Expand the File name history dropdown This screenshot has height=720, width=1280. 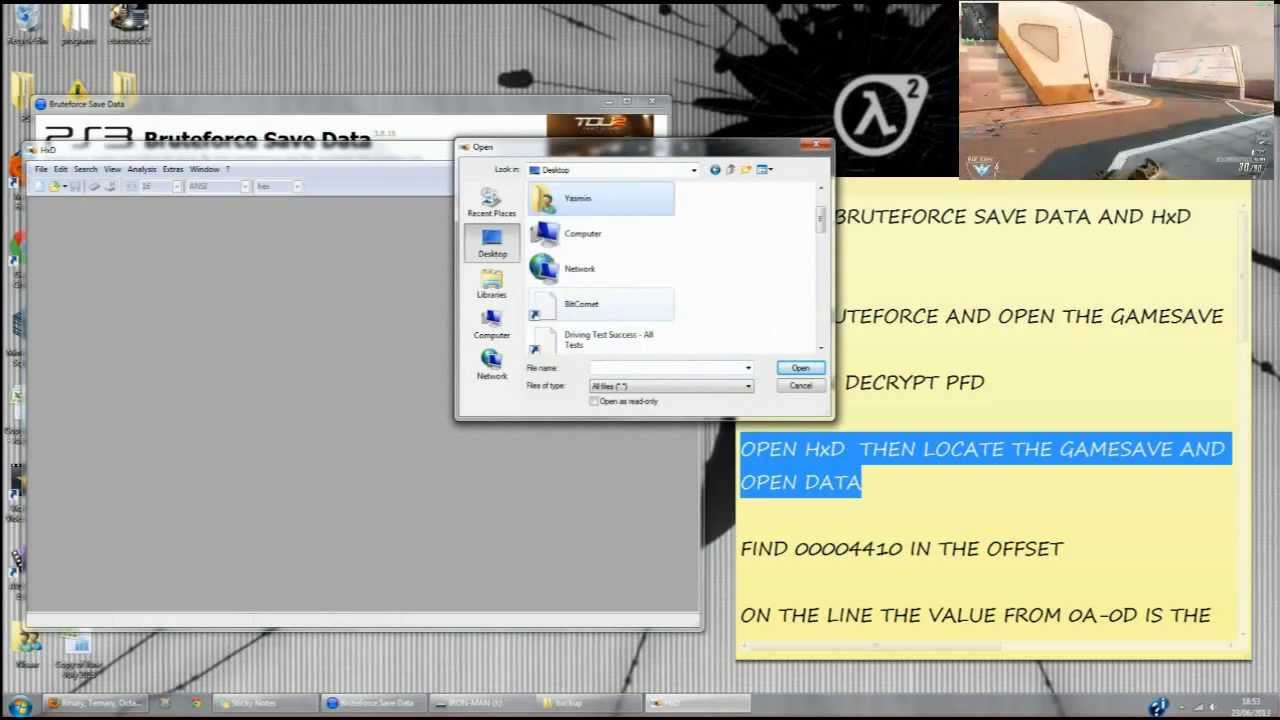coord(748,368)
